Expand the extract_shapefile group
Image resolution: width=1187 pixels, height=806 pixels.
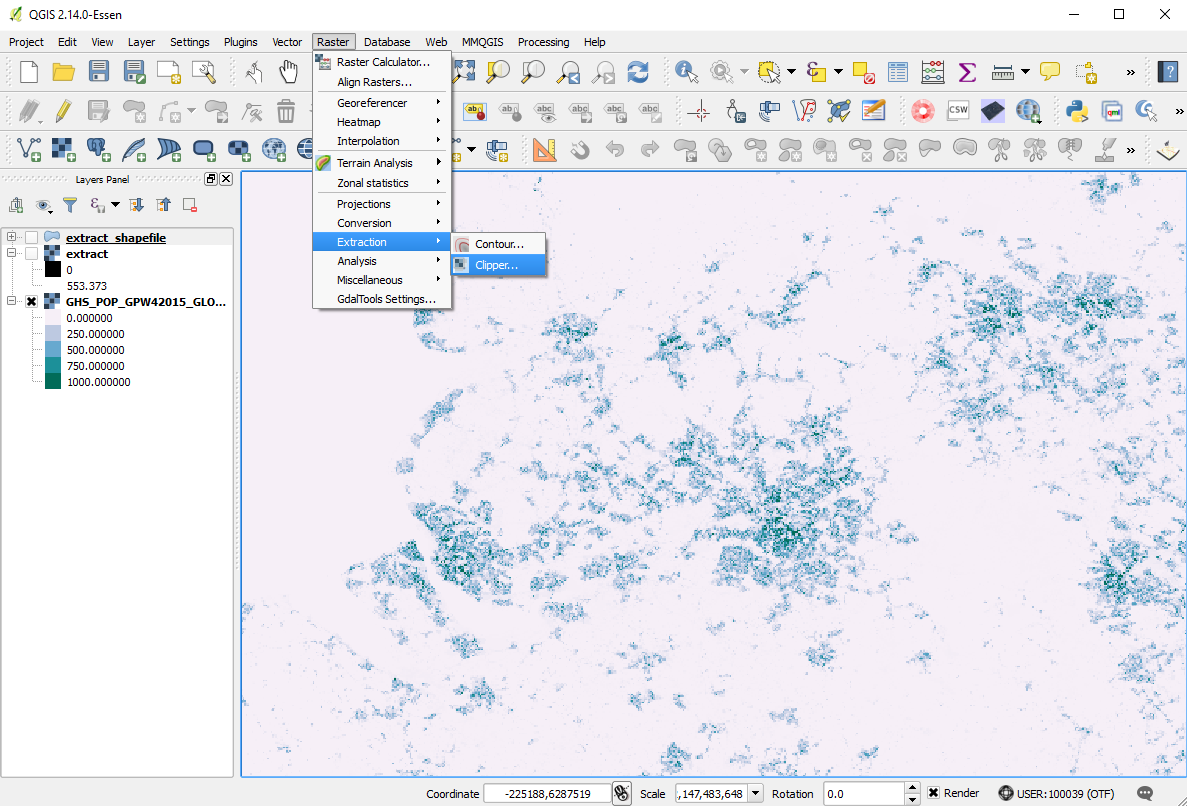coord(10,237)
